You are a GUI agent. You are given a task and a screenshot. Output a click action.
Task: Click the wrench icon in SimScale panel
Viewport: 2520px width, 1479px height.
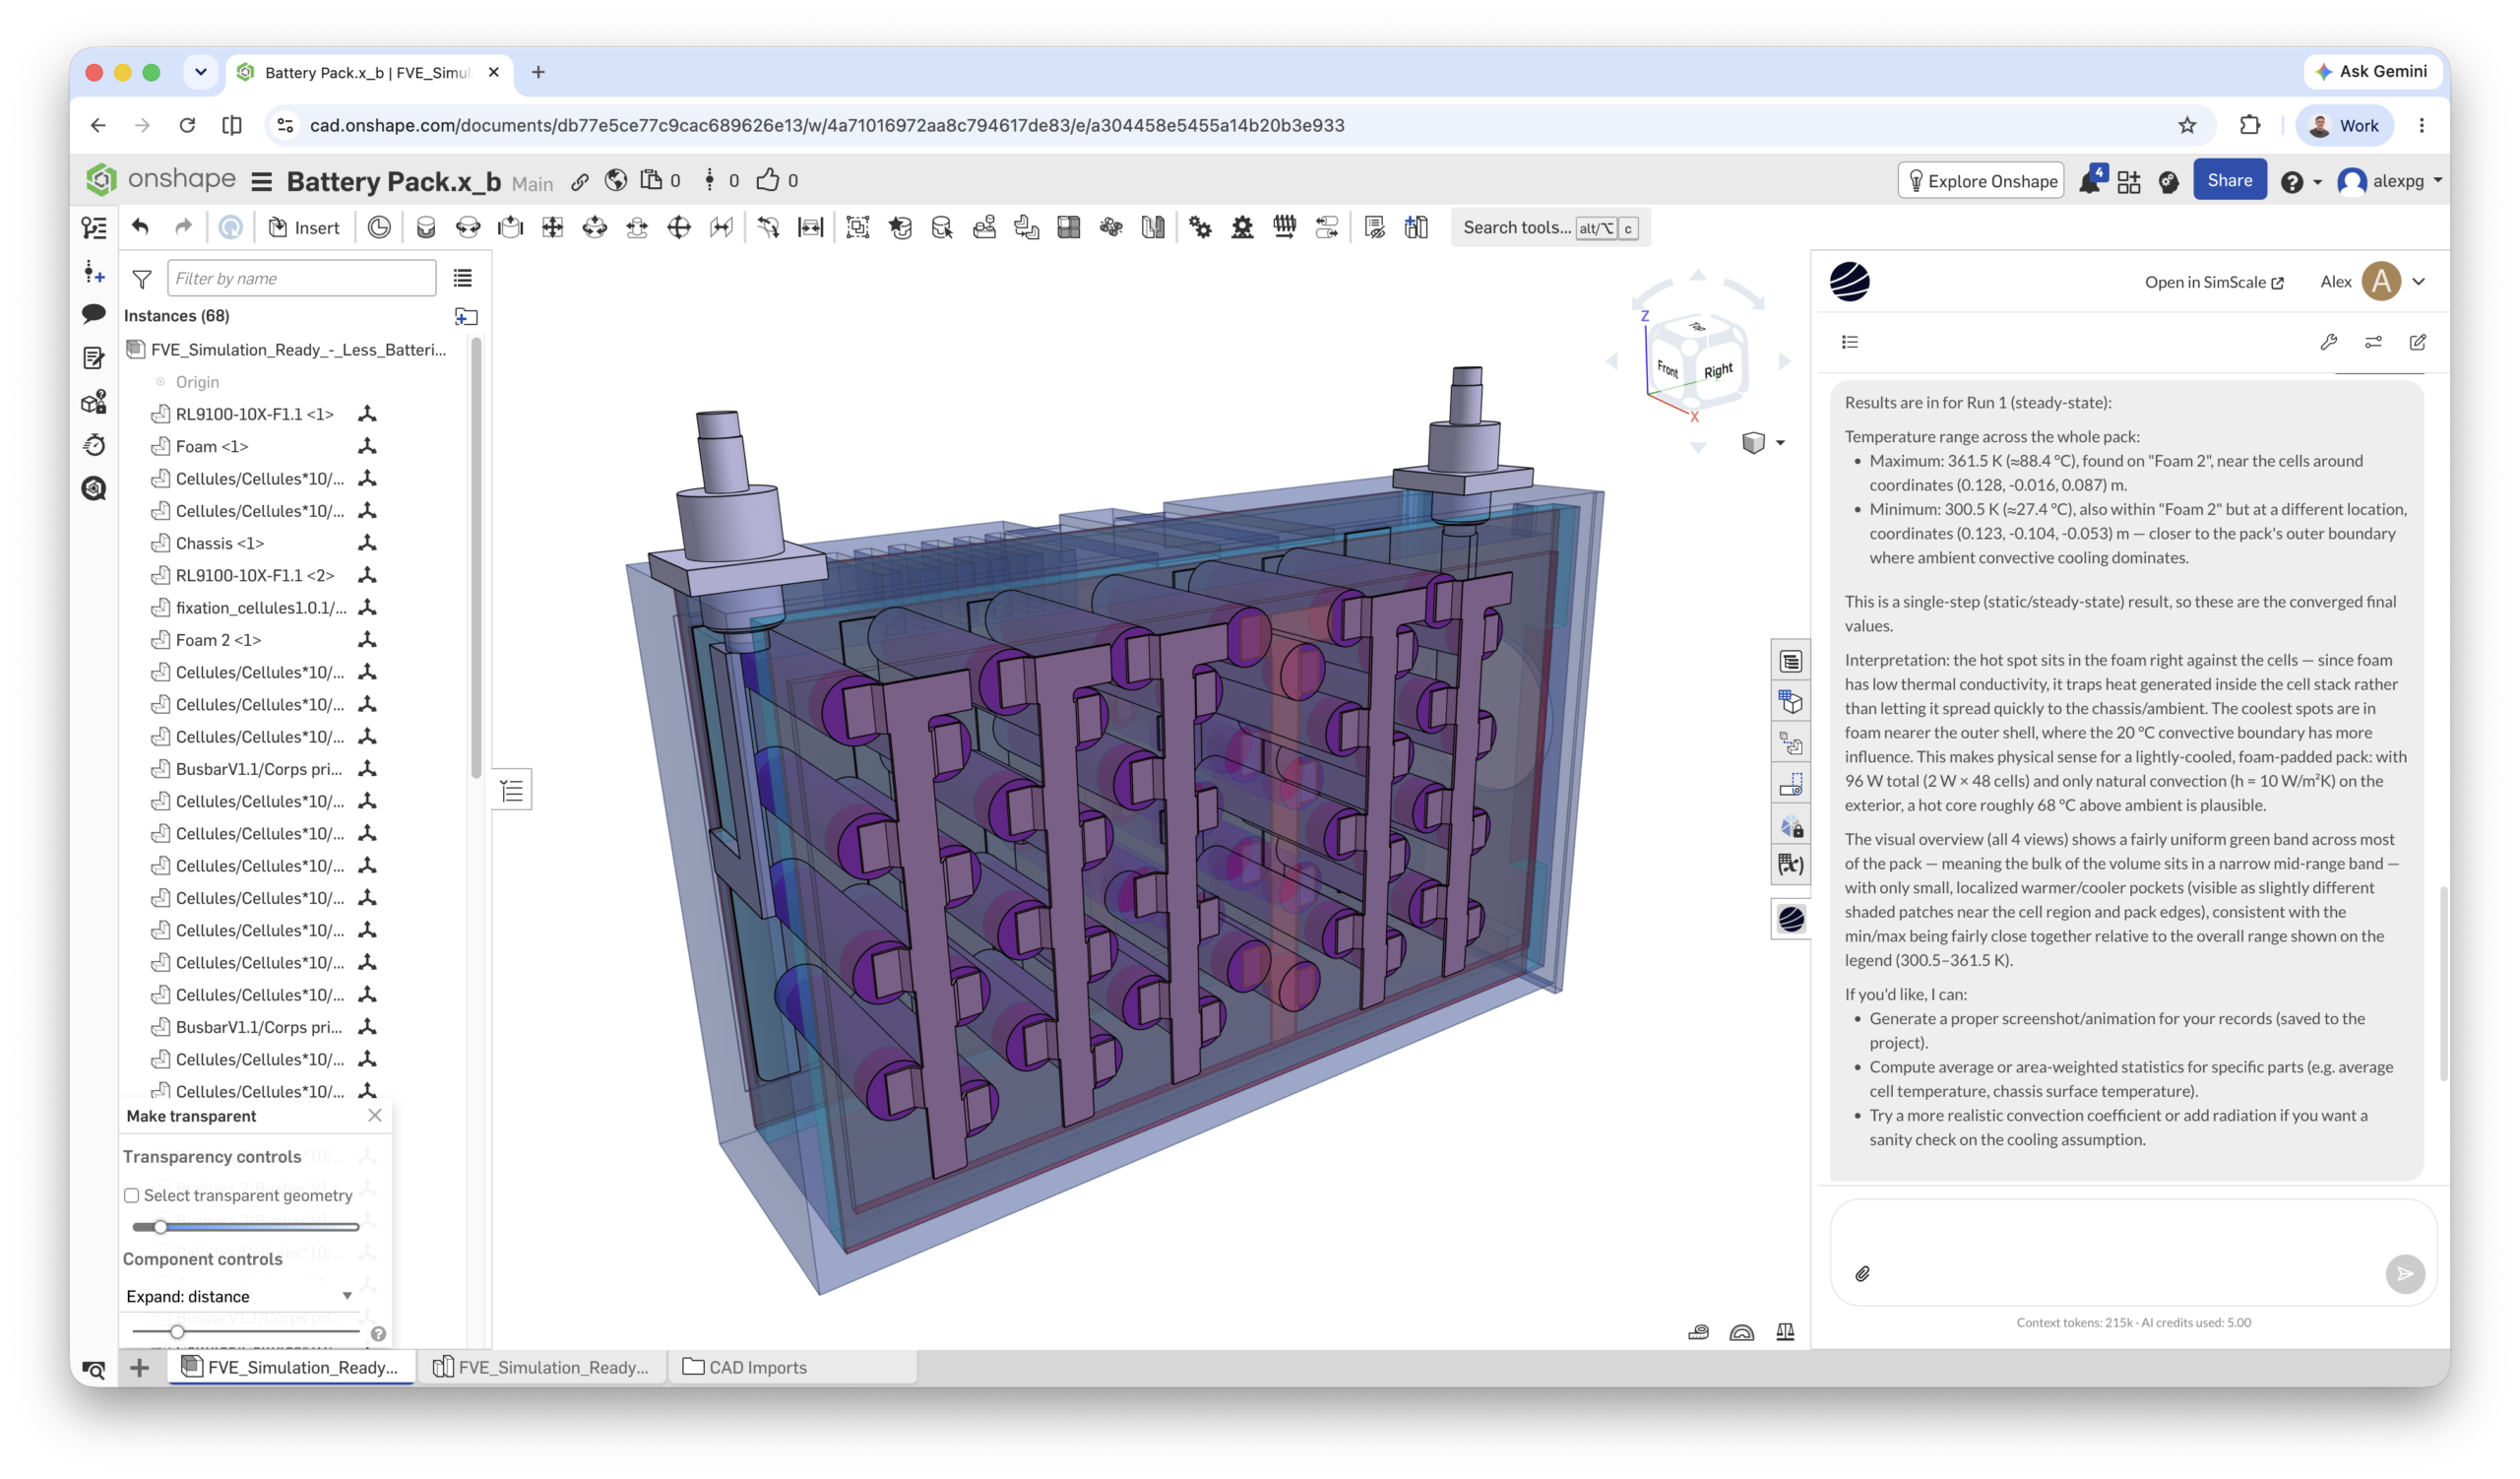(2328, 342)
